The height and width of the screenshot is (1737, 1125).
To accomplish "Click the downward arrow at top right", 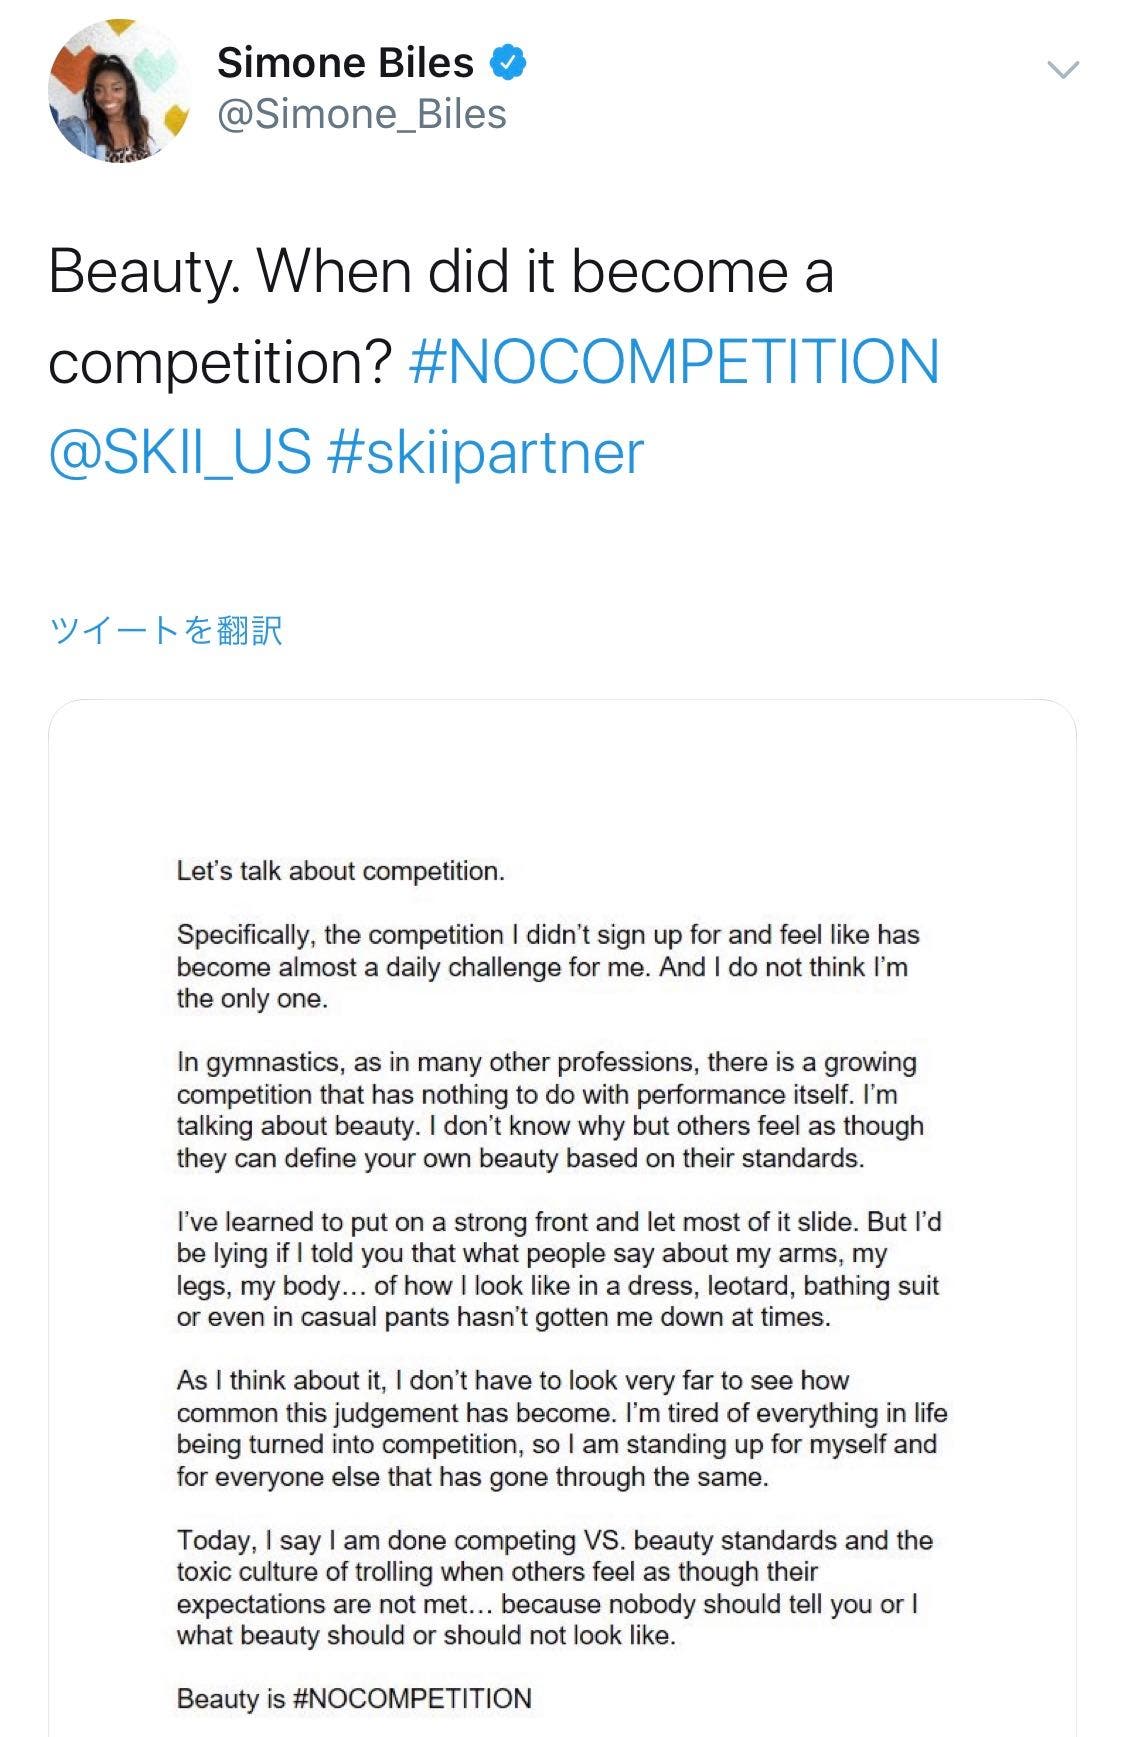I will 1064,68.
